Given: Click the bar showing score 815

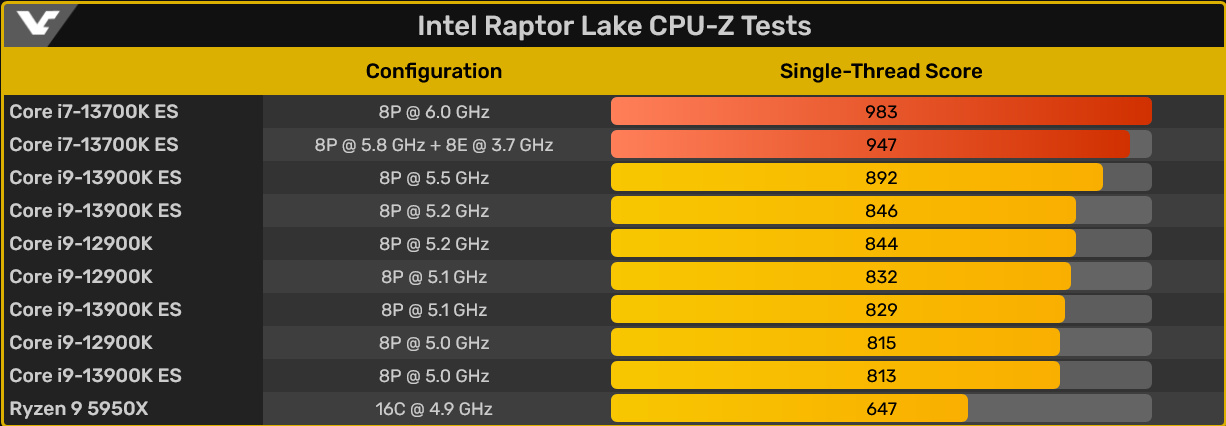Looking at the screenshot, I should [835, 342].
